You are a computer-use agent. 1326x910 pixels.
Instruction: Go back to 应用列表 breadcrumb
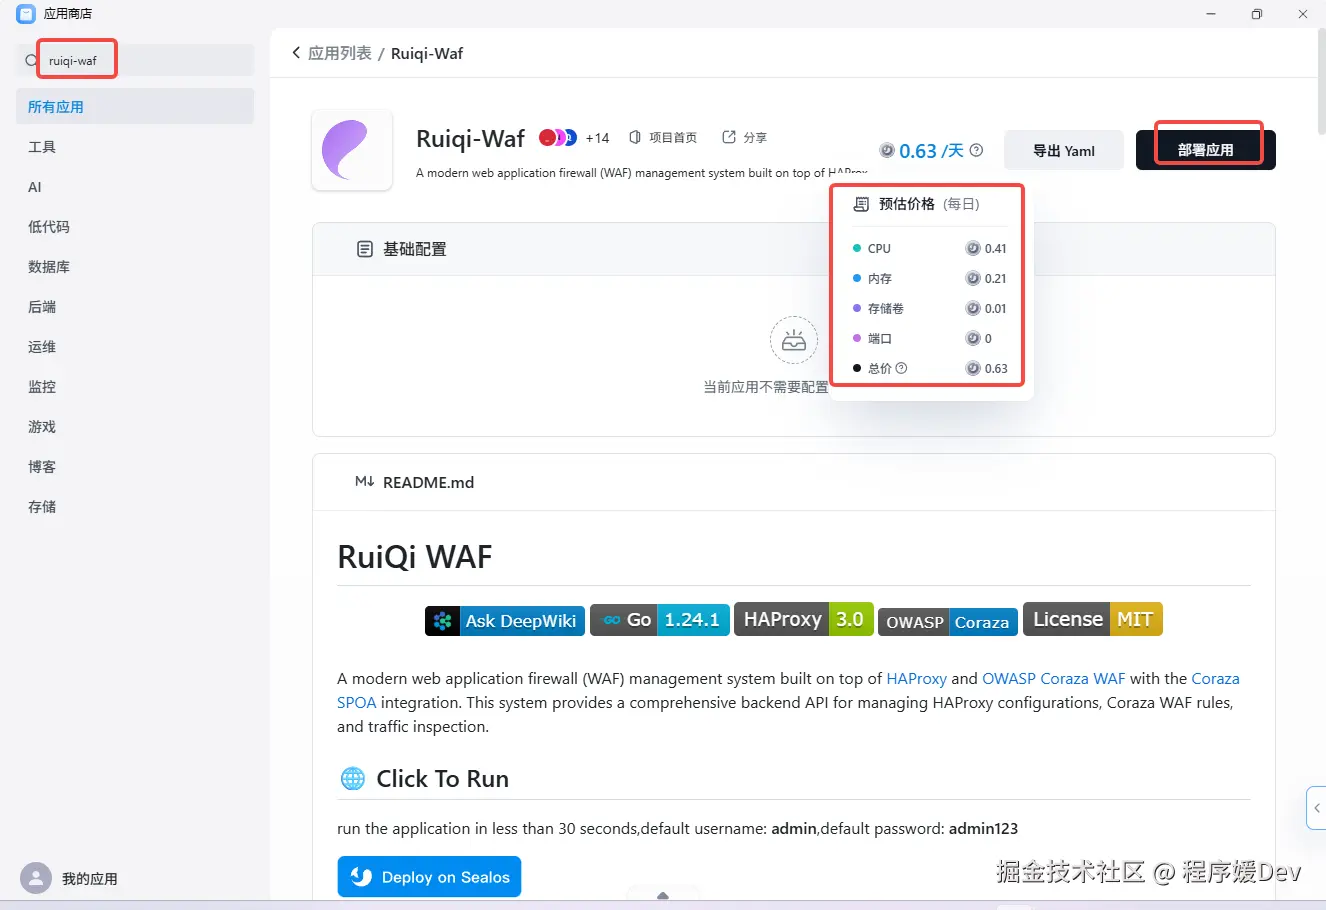(340, 53)
